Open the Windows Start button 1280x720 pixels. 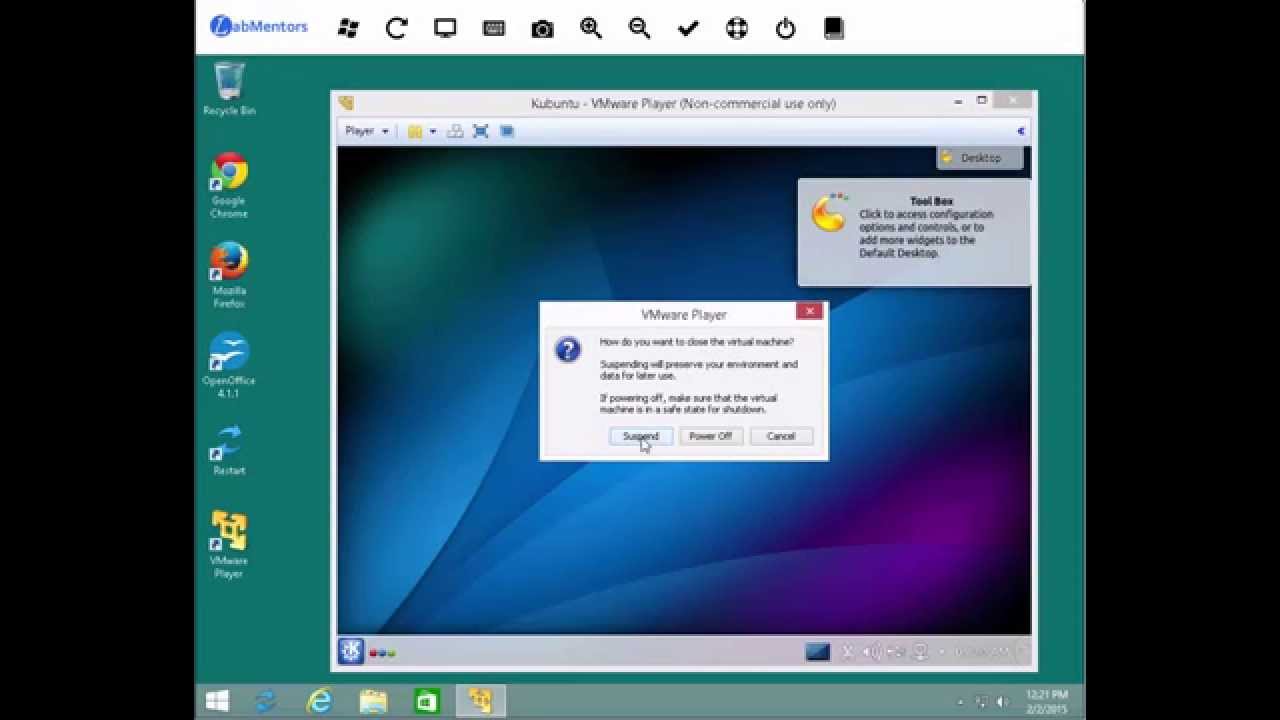217,701
